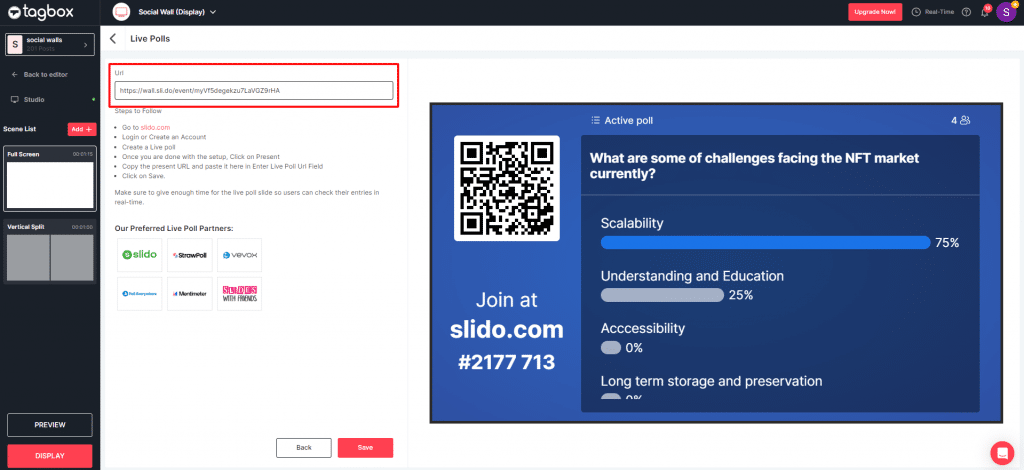The image size is (1024, 470).
Task: Select the Full Screen scene thumbnail
Action: (50, 184)
